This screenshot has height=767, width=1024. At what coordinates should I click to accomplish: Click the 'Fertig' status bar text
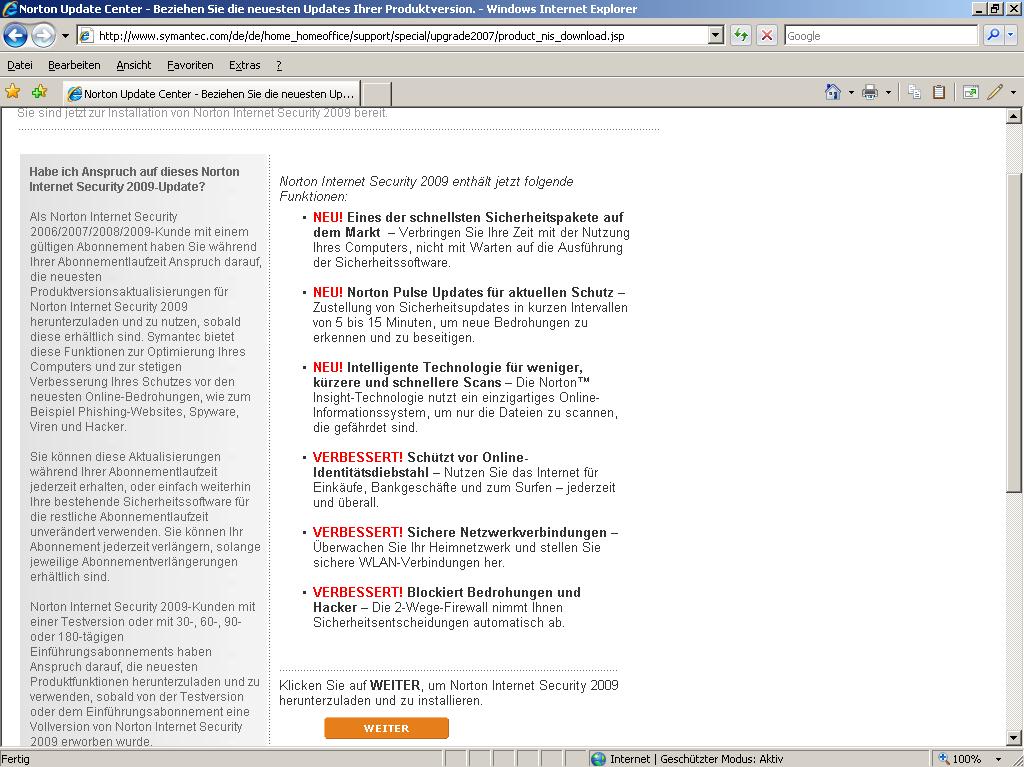pyautogui.click(x=16, y=759)
